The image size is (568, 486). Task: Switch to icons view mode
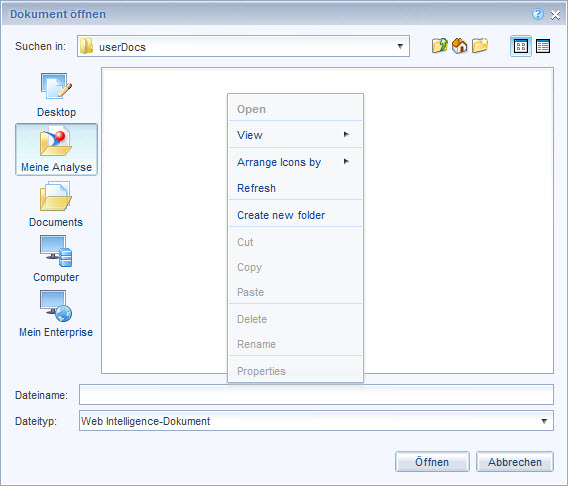coord(521,46)
